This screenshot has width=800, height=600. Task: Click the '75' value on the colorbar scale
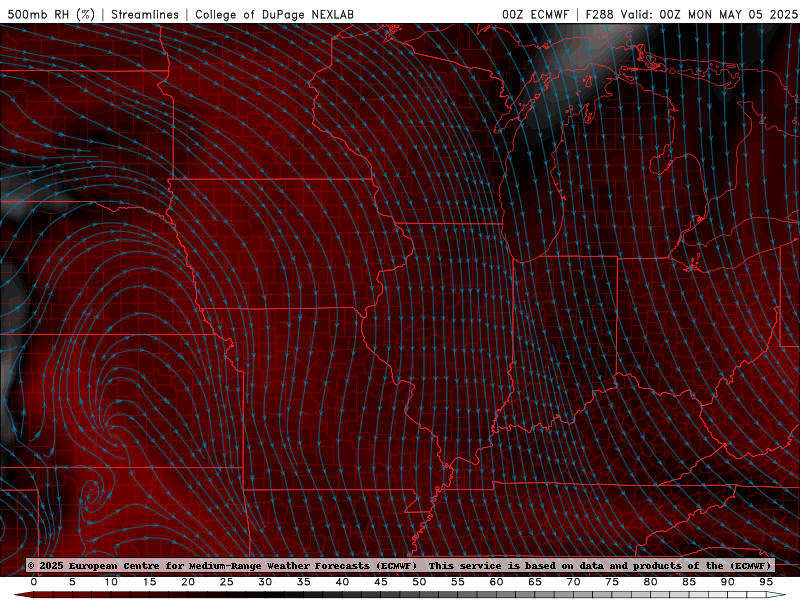612,582
